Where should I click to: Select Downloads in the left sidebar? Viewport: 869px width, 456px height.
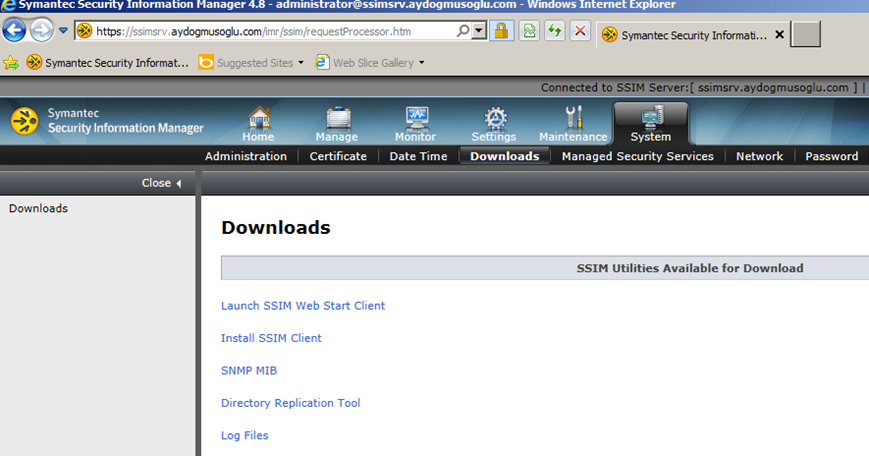pyautogui.click(x=38, y=209)
